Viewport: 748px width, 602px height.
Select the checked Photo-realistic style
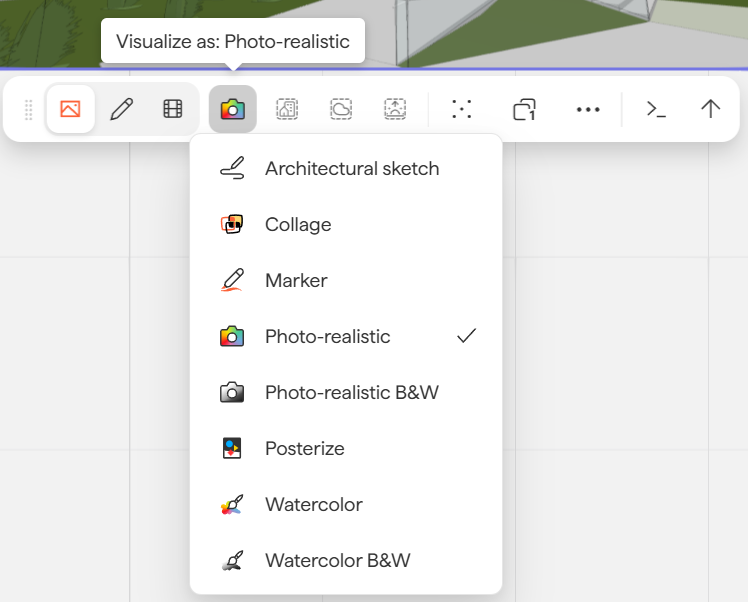[346, 336]
